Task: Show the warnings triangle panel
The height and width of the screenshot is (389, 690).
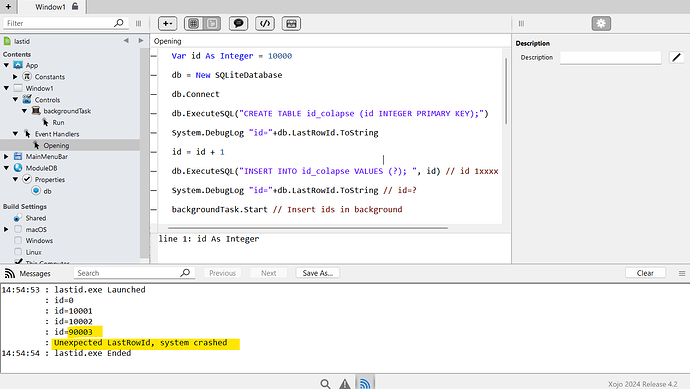Action: [x=345, y=384]
